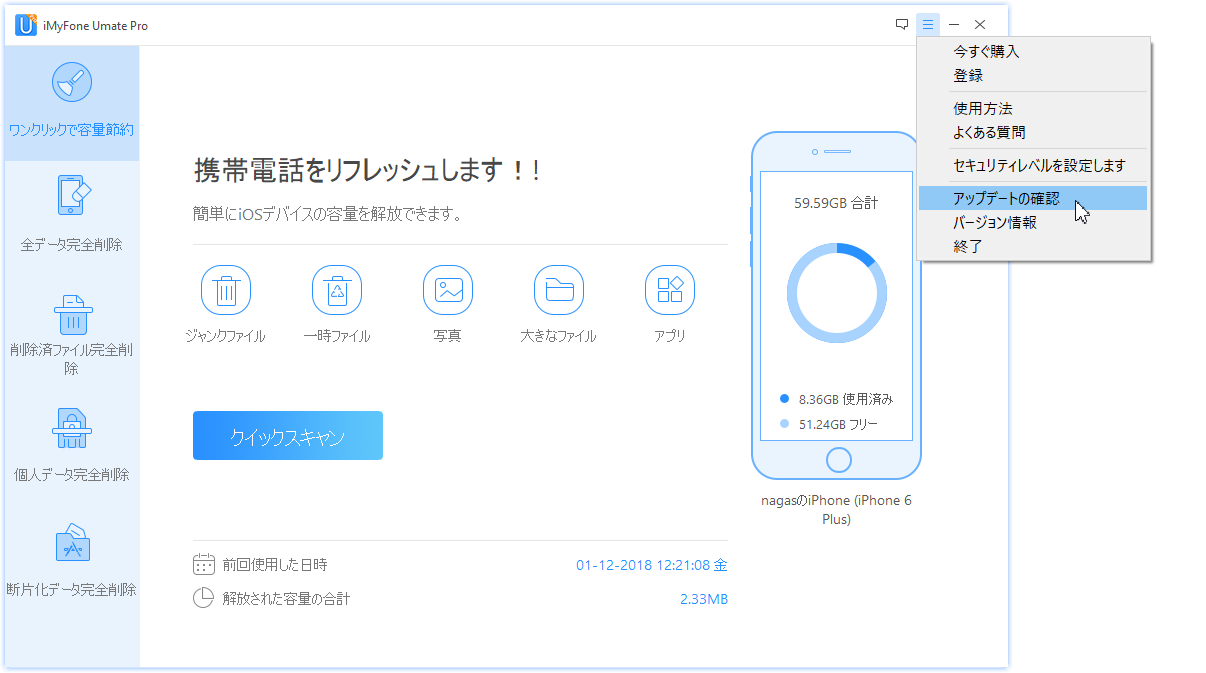
Task: Choose 今すぐ購入 from the menu
Action: click(x=1033, y=52)
